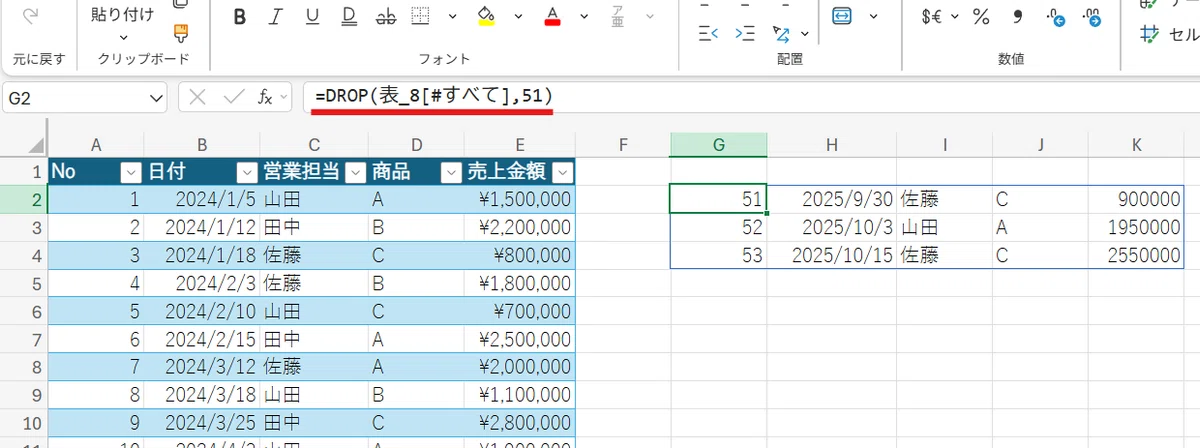The height and width of the screenshot is (448, 1200).
Task: Open merge cells dropdown arrow
Action: click(874, 16)
